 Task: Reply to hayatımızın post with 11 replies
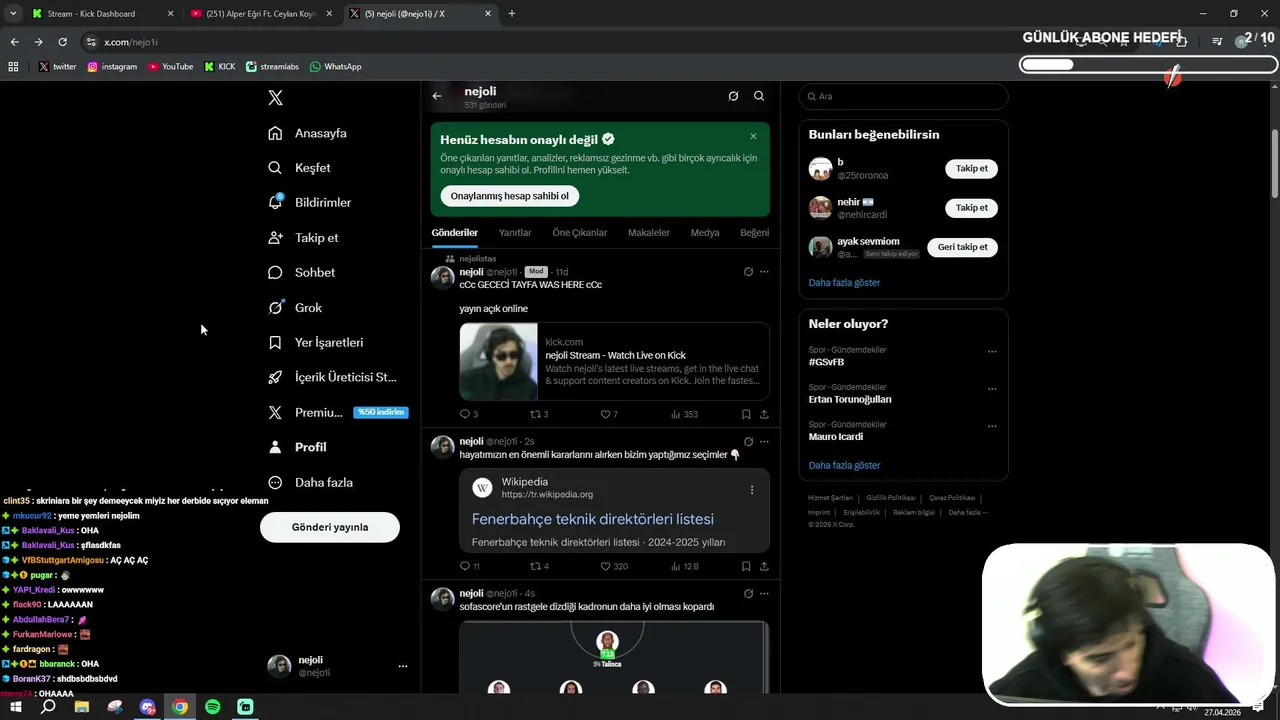pyautogui.click(x=470, y=566)
